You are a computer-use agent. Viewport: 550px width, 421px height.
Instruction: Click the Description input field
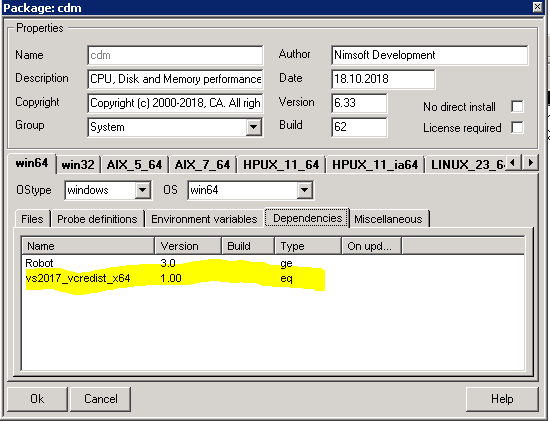tap(175, 79)
